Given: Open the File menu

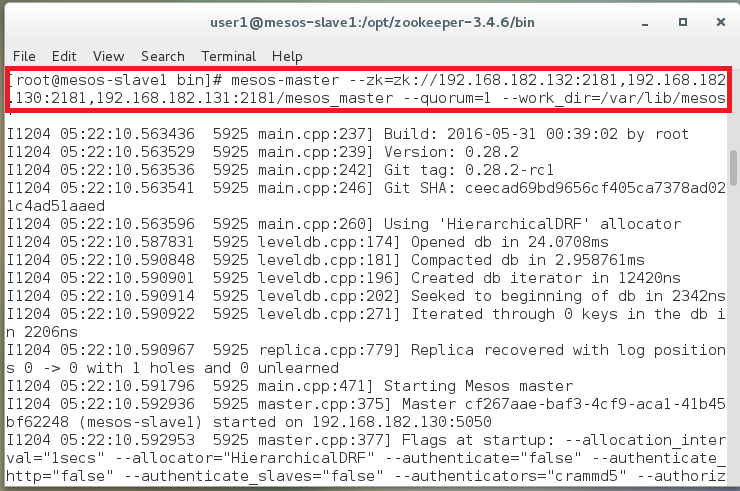Looking at the screenshot, I should [x=24, y=56].
